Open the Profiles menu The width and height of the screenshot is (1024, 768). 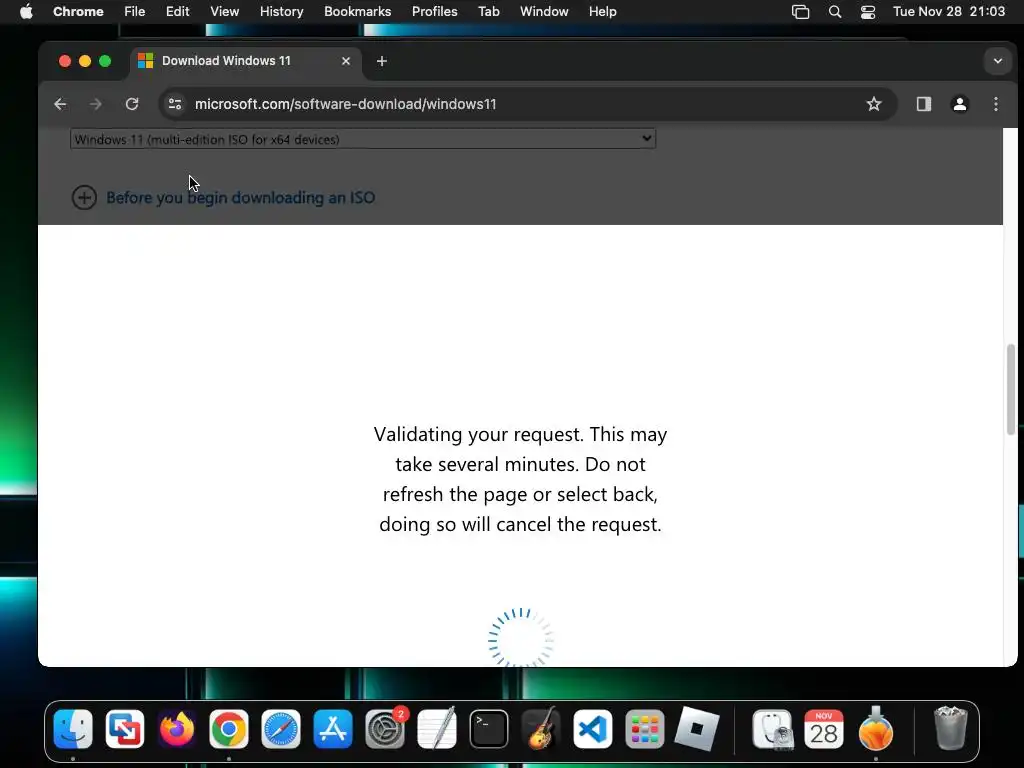(434, 12)
